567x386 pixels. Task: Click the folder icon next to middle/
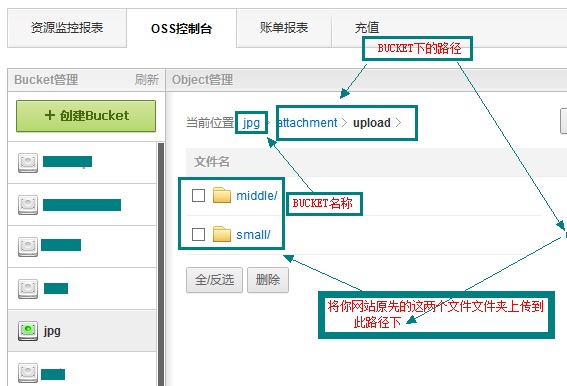tap(222, 195)
